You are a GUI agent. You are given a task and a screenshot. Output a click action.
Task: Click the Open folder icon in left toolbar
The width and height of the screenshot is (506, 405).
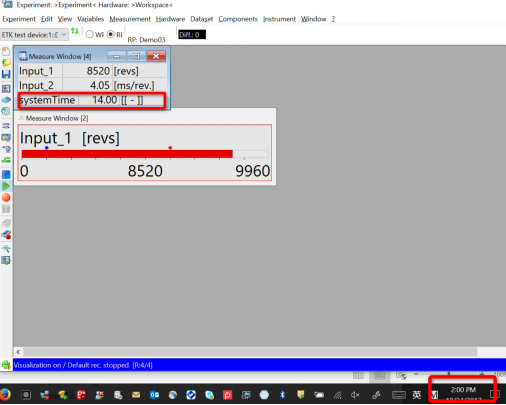6,63
